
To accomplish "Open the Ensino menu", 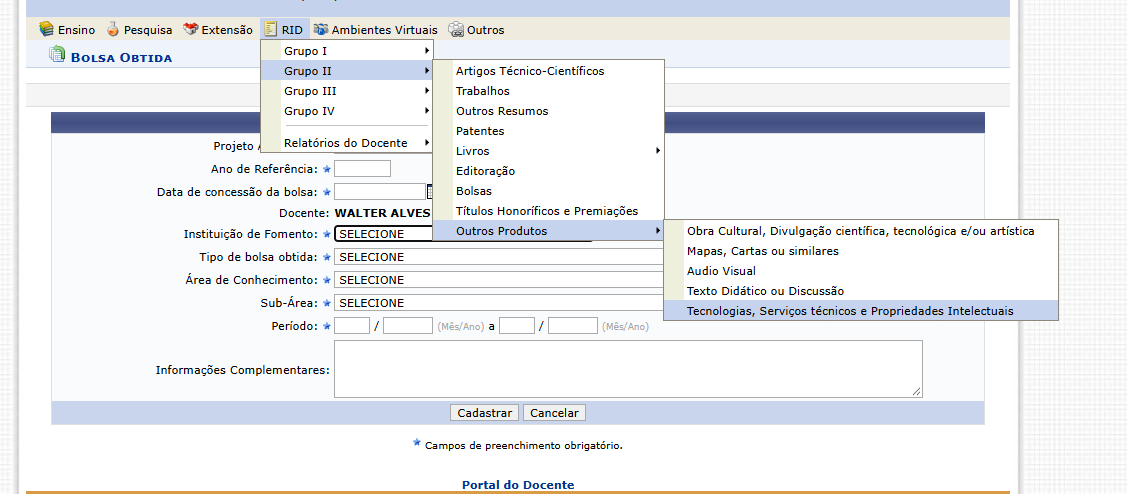I will (x=67, y=29).
